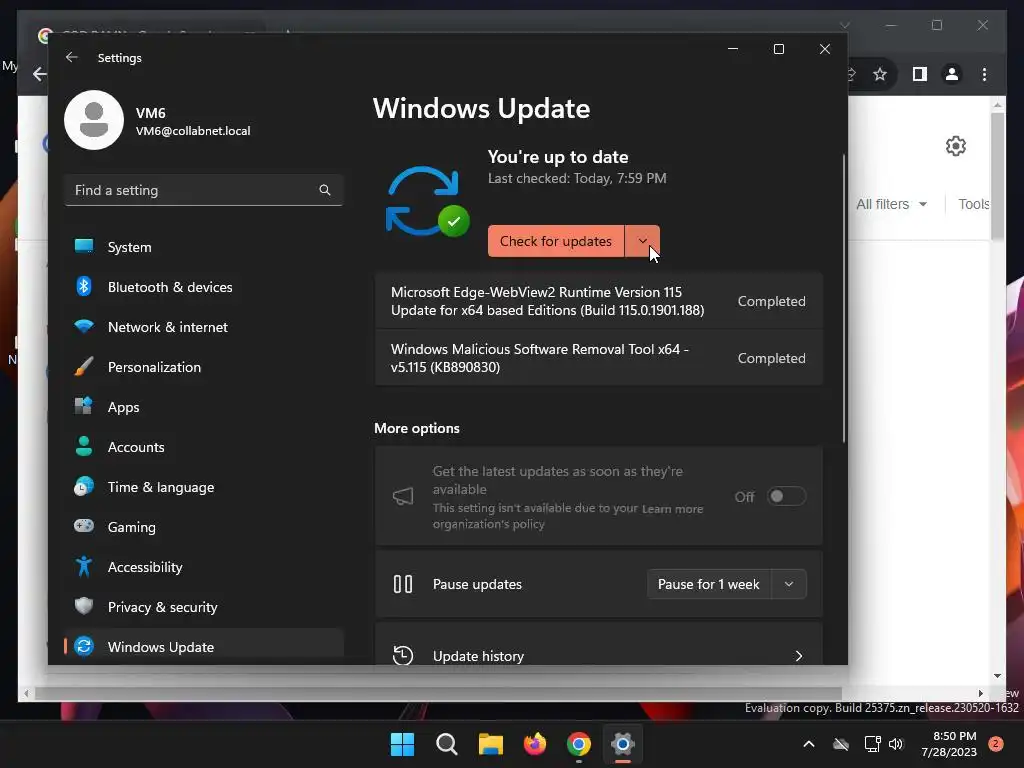This screenshot has height=768, width=1024.
Task: Open the clock showing 8:50 PM
Action: coord(949,744)
